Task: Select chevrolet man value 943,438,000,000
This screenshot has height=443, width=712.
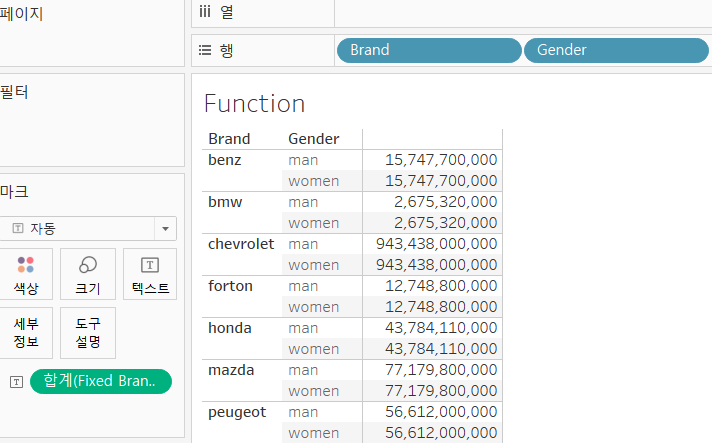Action: tap(436, 244)
